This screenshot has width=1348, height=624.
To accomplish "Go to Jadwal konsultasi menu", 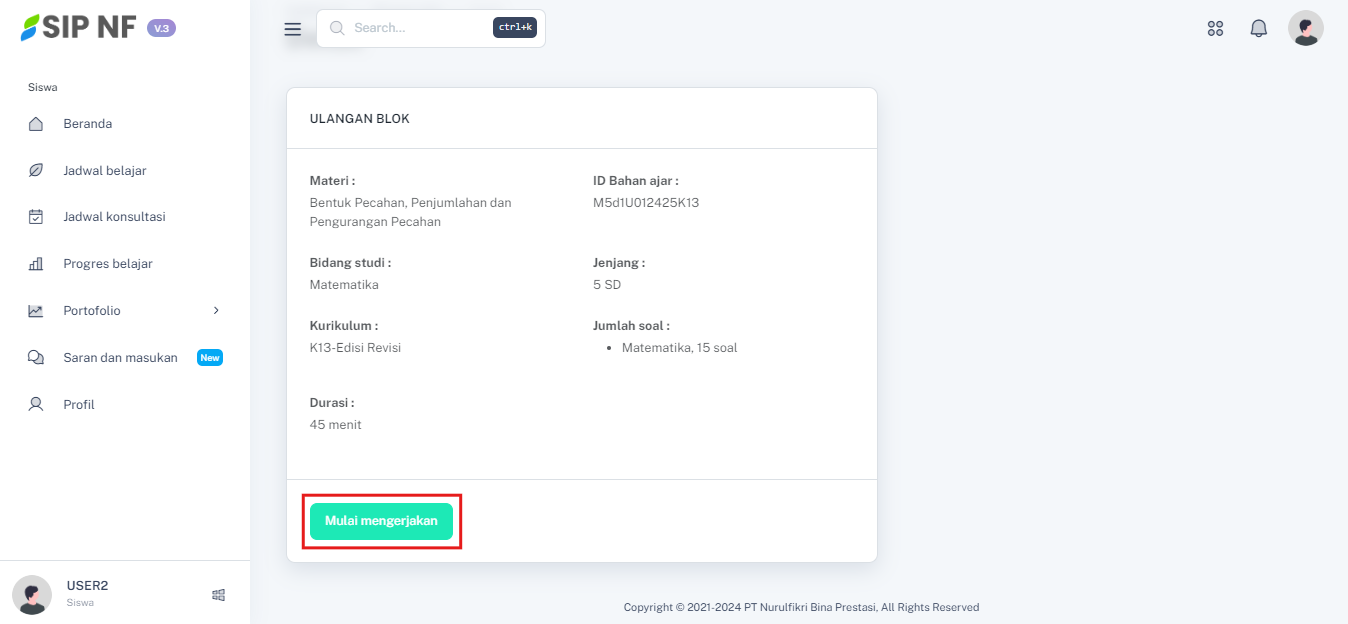I will [x=114, y=217].
